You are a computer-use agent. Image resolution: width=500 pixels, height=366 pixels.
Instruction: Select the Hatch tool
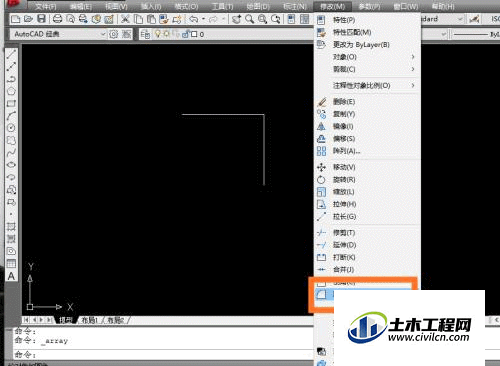[11, 227]
